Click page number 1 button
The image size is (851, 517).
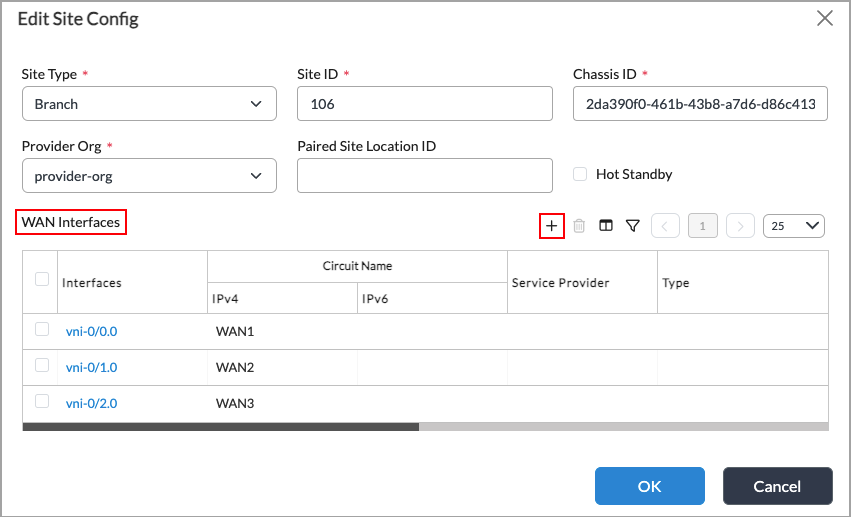click(x=703, y=226)
